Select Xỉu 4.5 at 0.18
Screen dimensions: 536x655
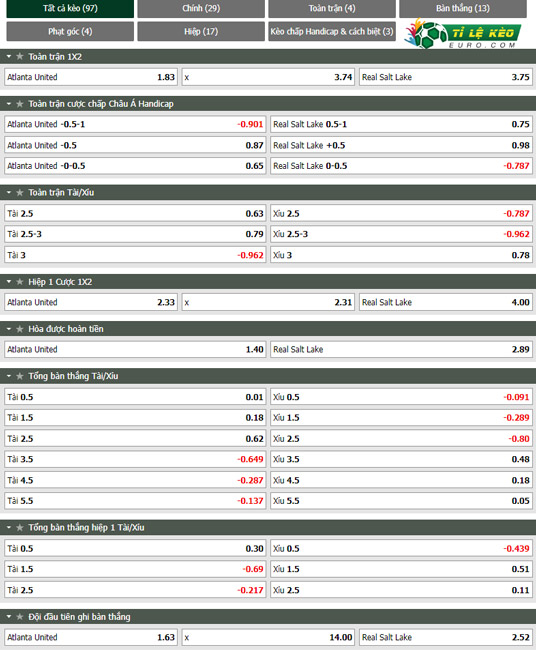click(x=401, y=480)
